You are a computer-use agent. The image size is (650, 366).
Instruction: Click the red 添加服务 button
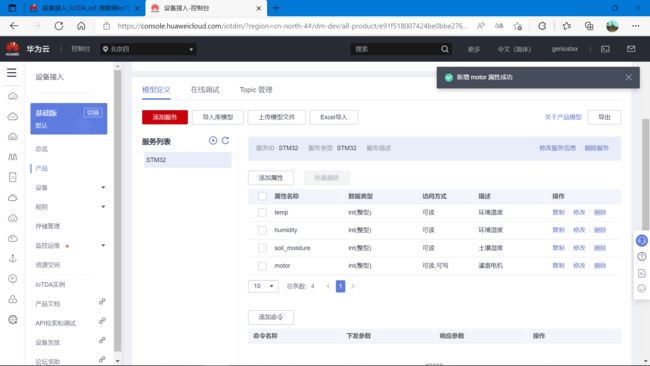pyautogui.click(x=165, y=117)
